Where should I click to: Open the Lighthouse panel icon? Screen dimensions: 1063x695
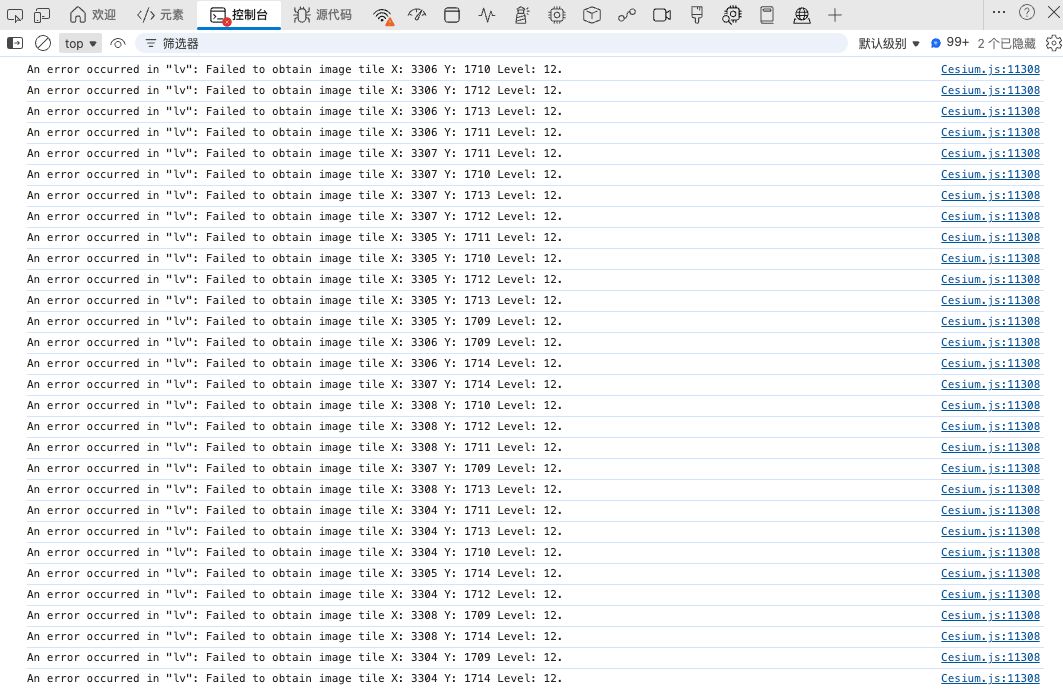coord(522,15)
